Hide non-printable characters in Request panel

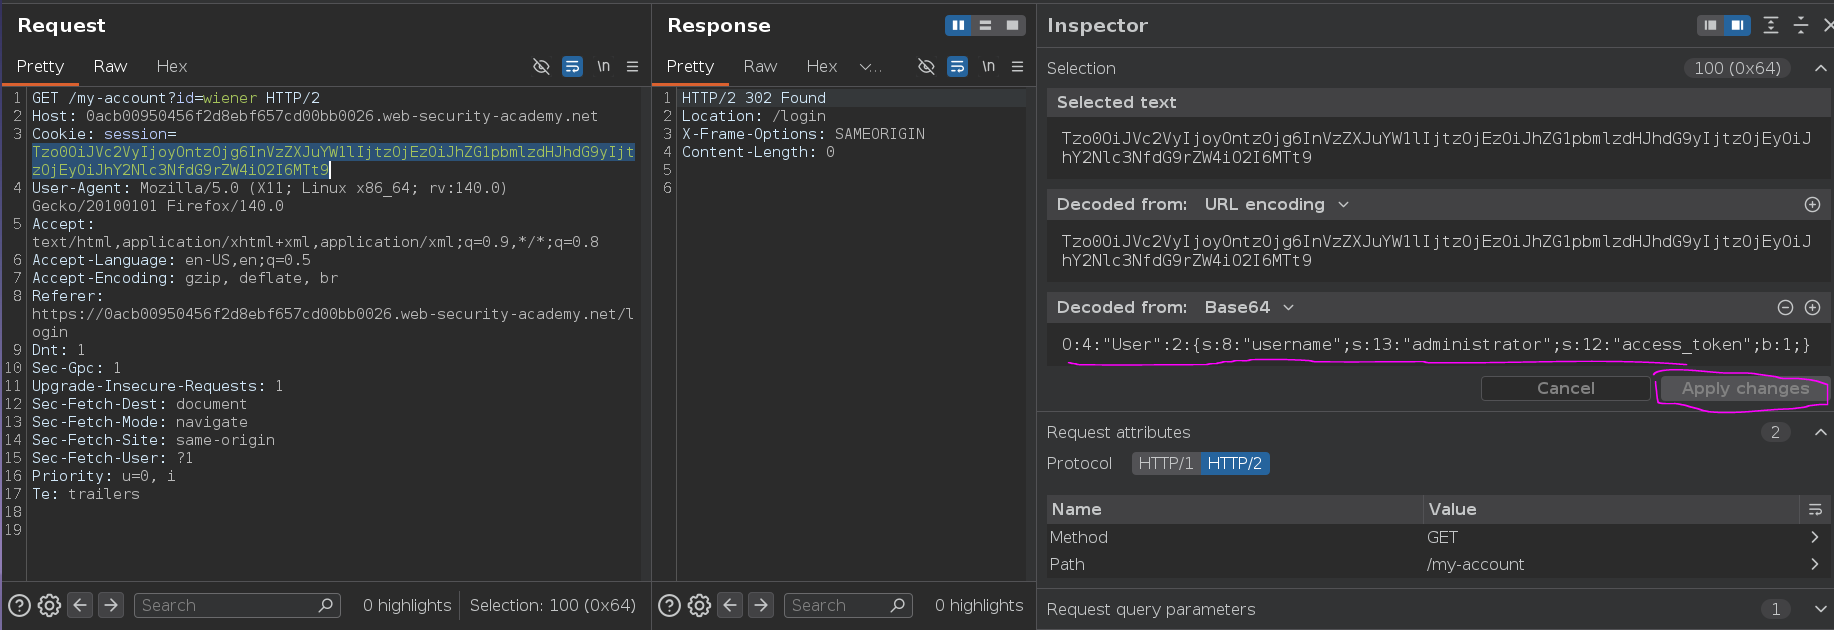541,66
